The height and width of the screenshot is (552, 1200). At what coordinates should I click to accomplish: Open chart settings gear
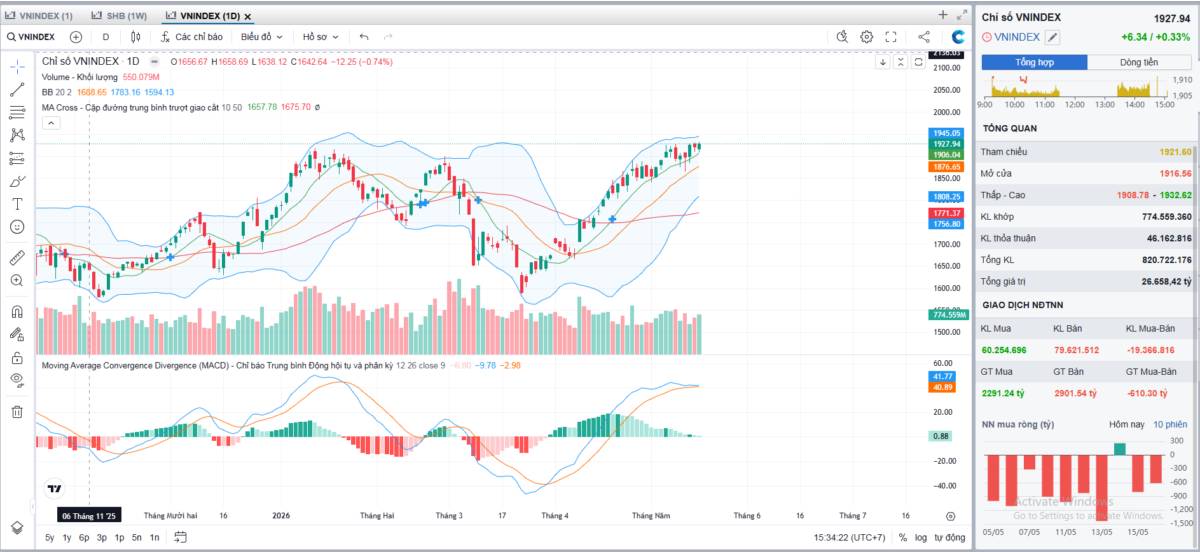pos(867,37)
